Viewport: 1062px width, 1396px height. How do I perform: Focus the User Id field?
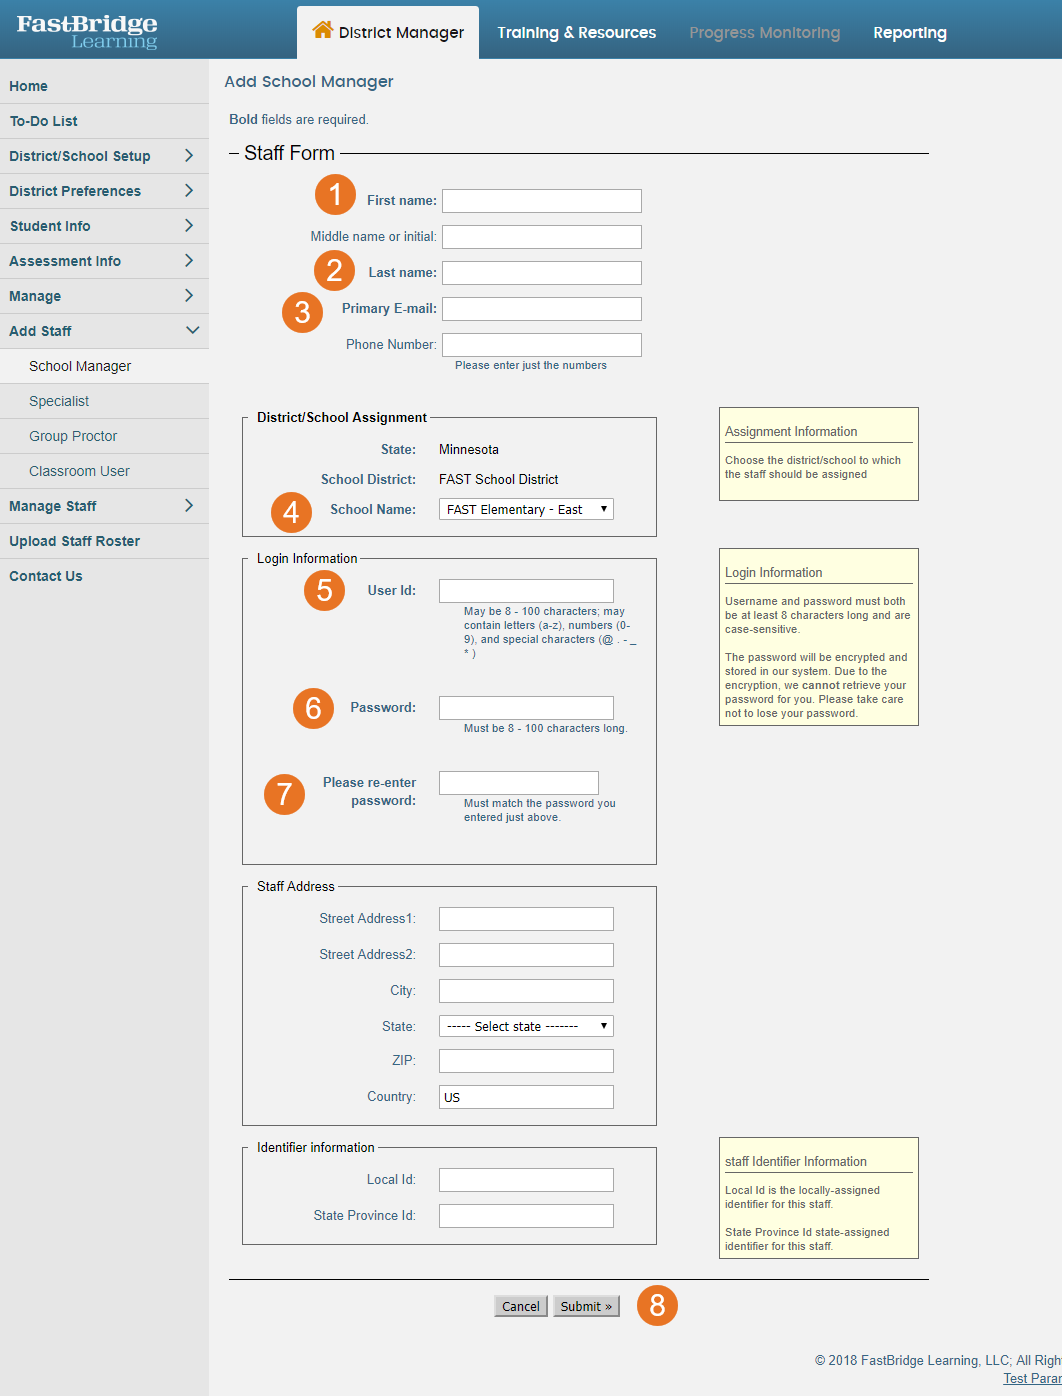pos(526,591)
